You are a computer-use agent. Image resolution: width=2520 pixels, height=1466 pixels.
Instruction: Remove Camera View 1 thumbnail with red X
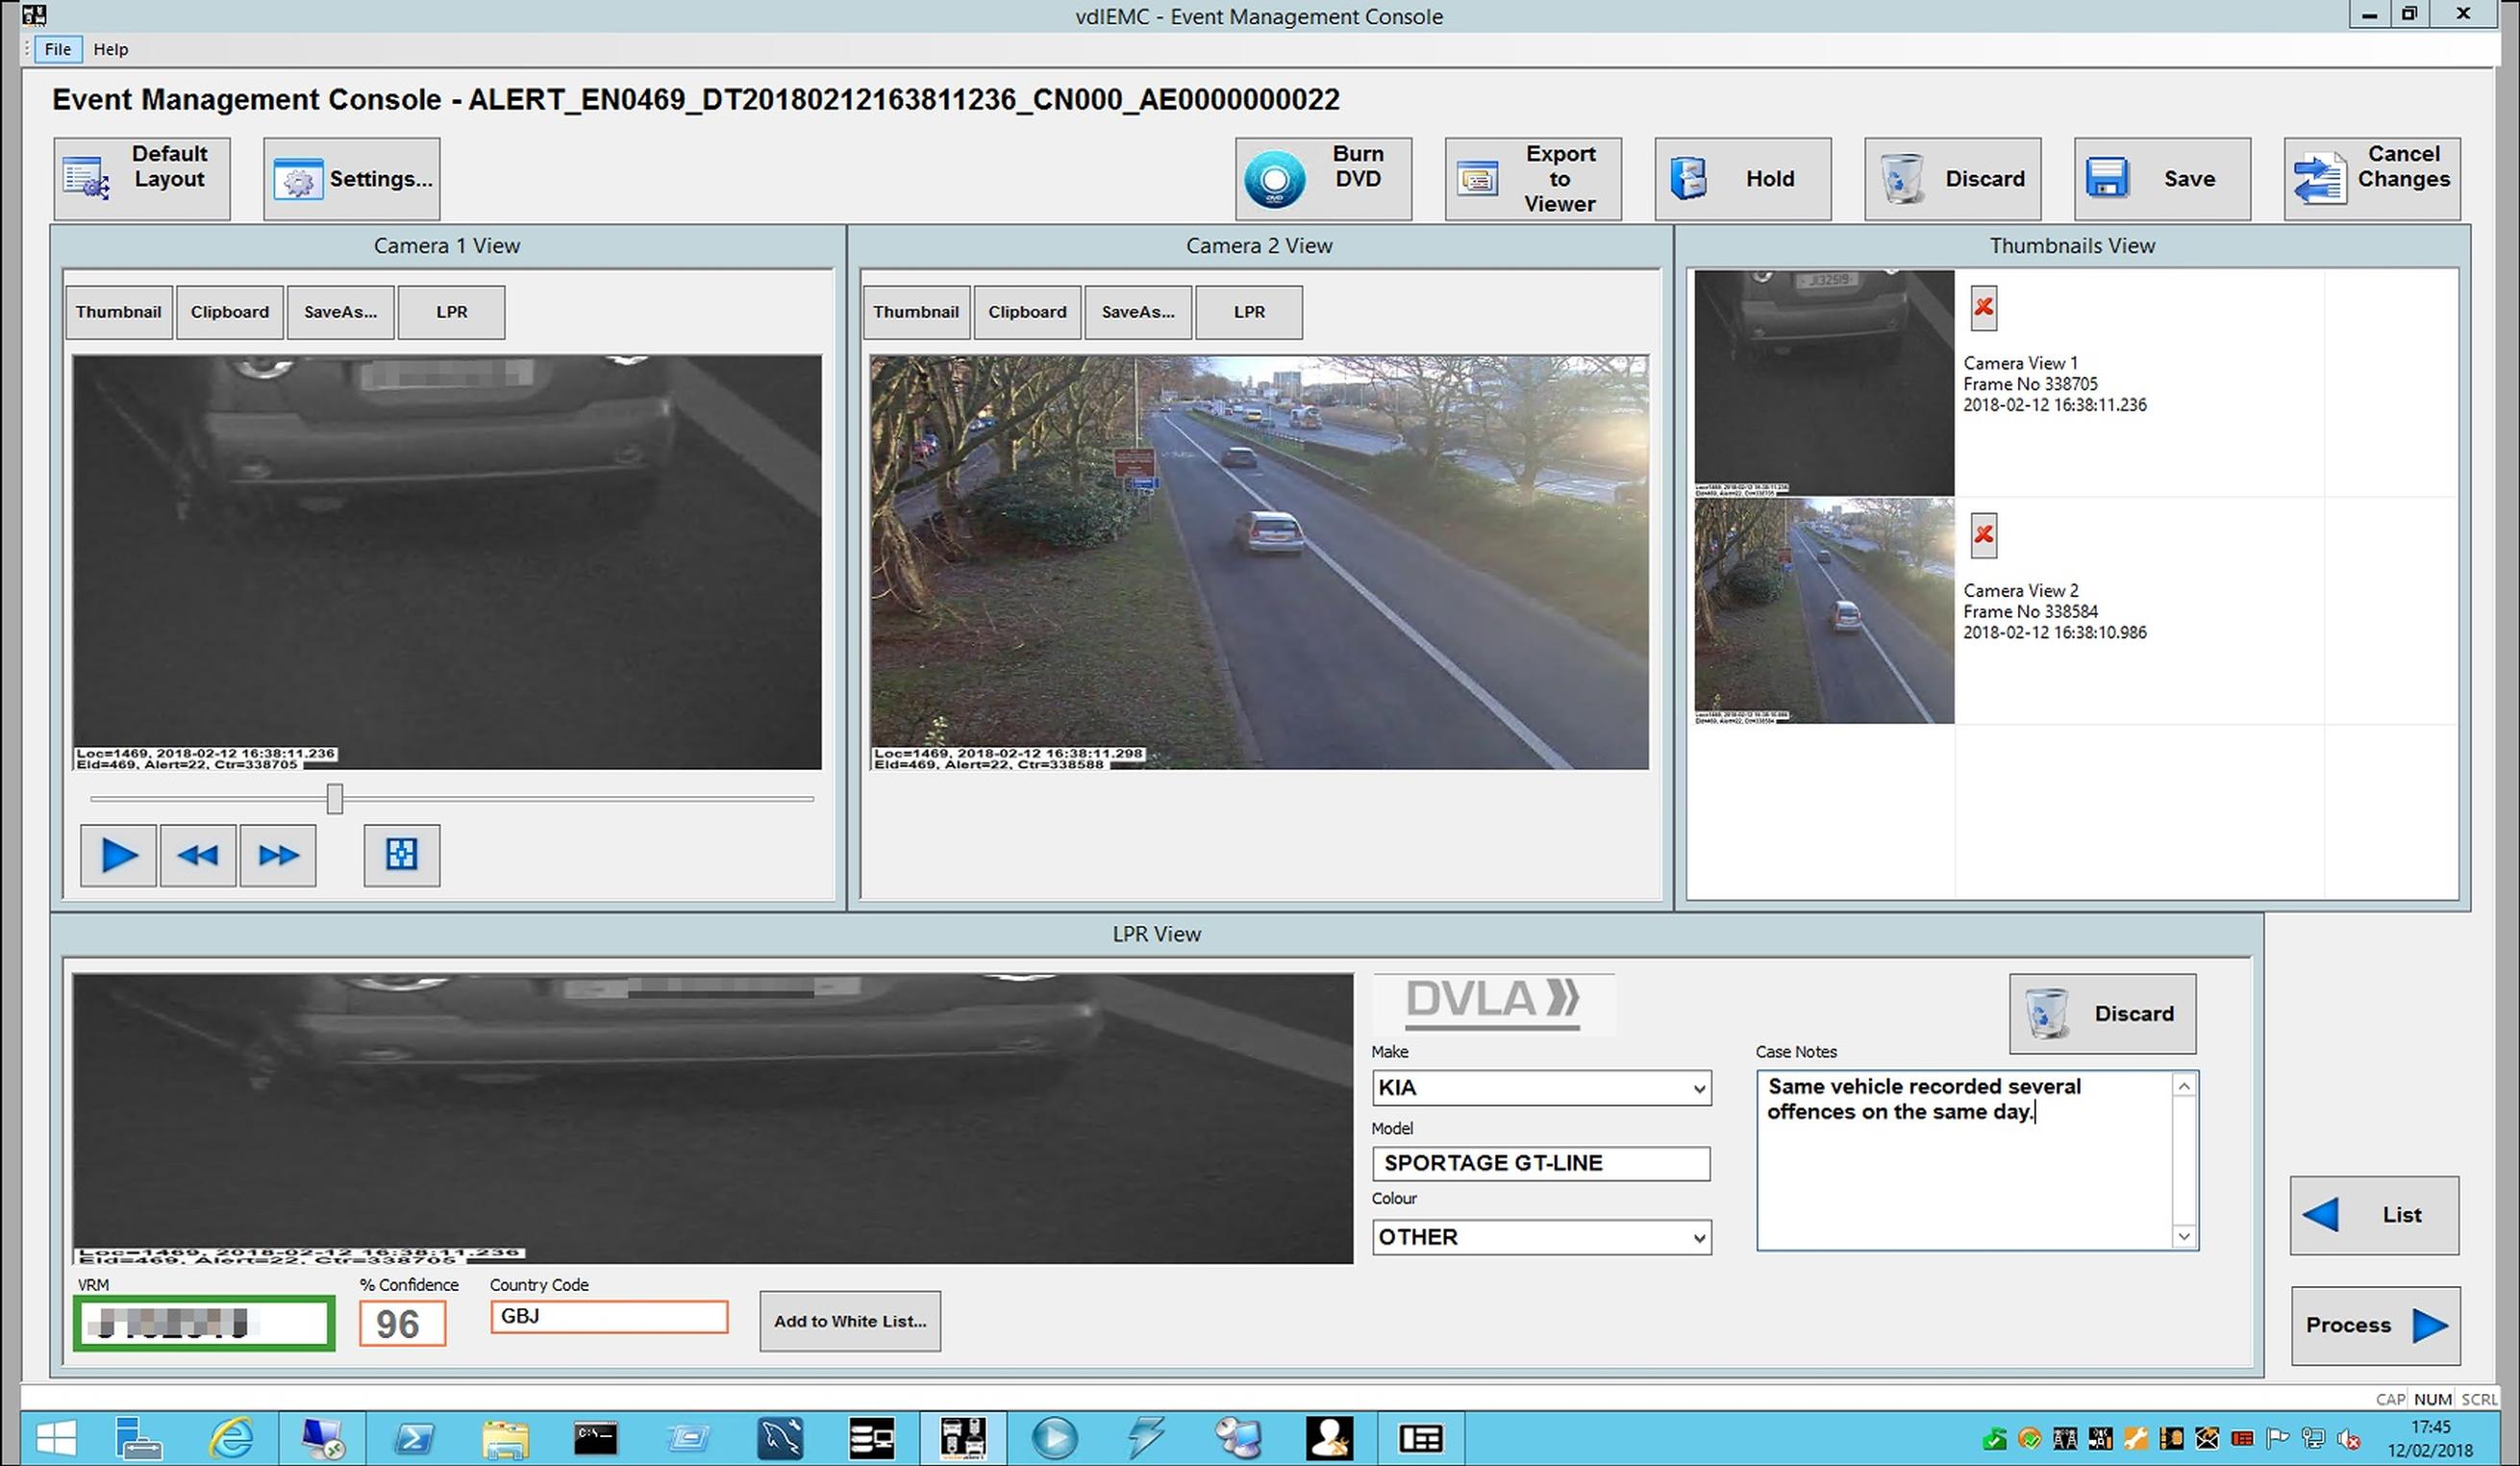click(1983, 308)
